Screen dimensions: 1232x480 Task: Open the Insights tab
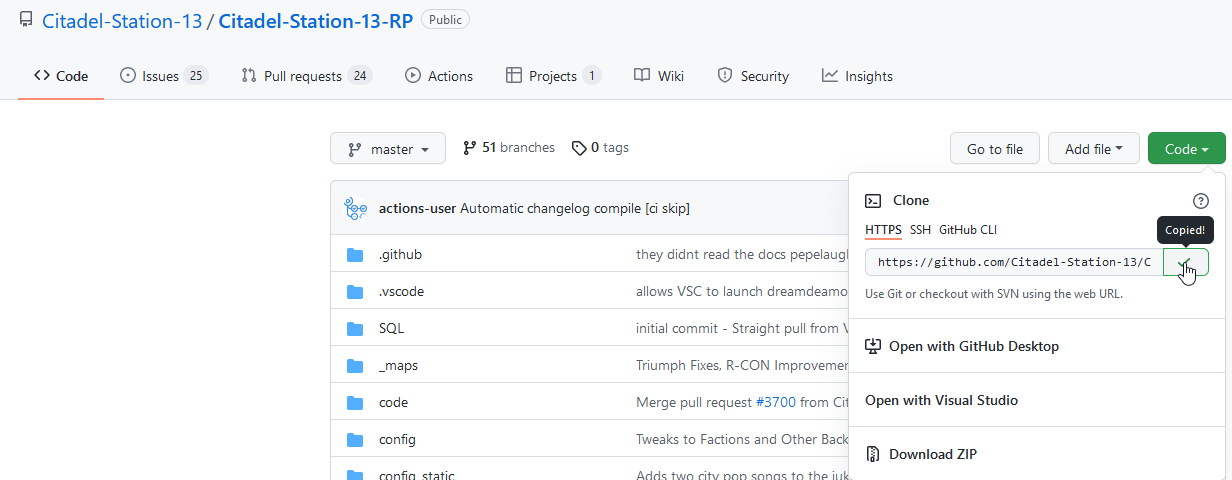(x=857, y=76)
